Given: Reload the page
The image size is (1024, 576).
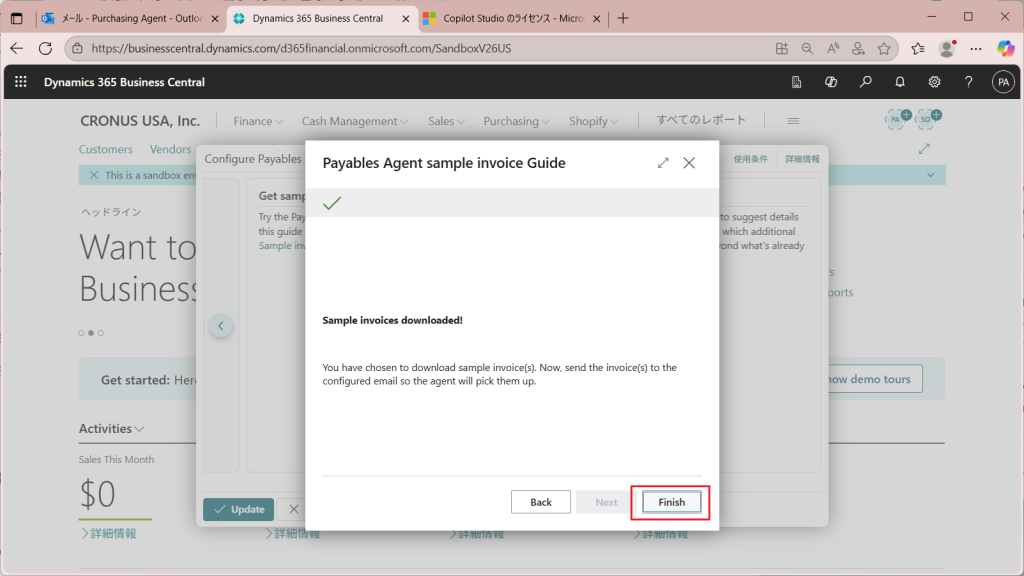Looking at the screenshot, I should point(45,48).
